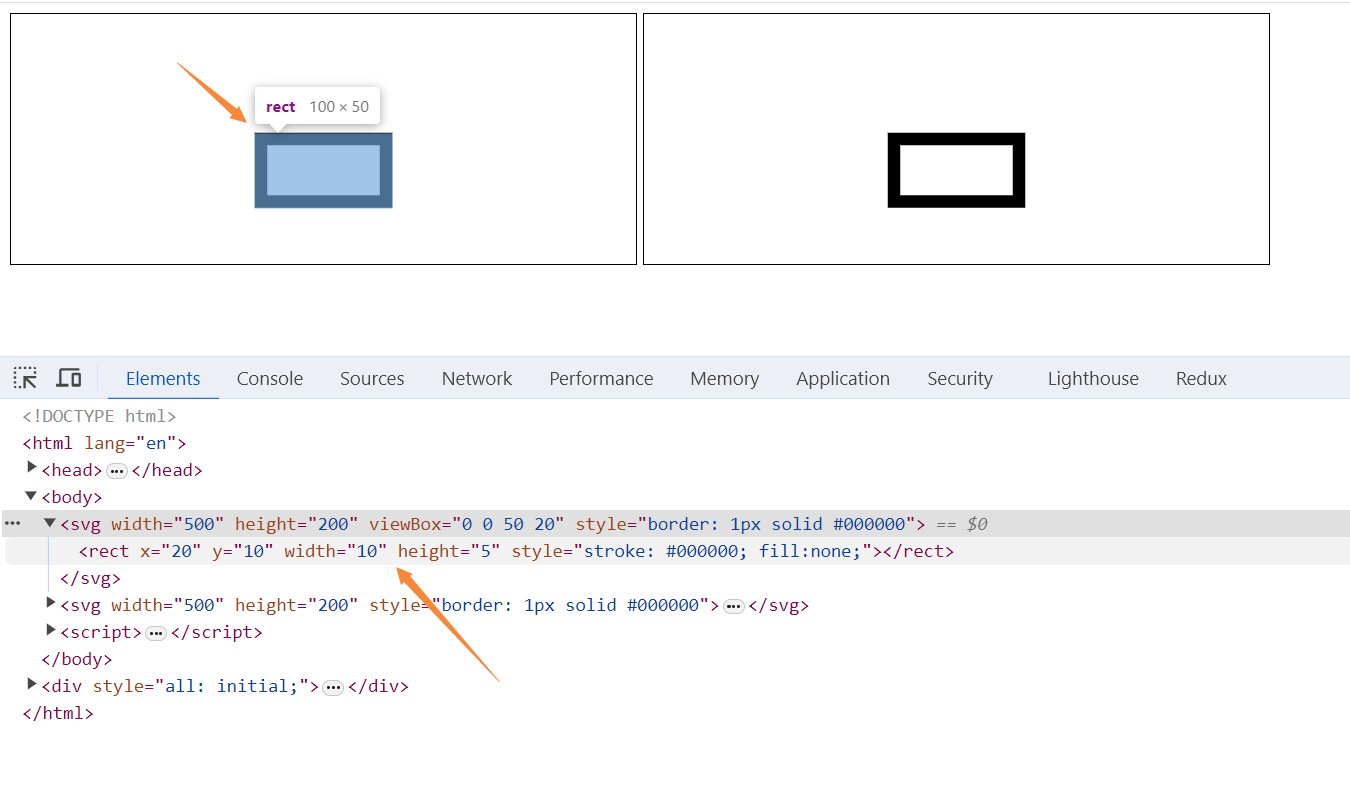
Task: Open the three-dot actions beside the selected svg row
Action: point(12,523)
